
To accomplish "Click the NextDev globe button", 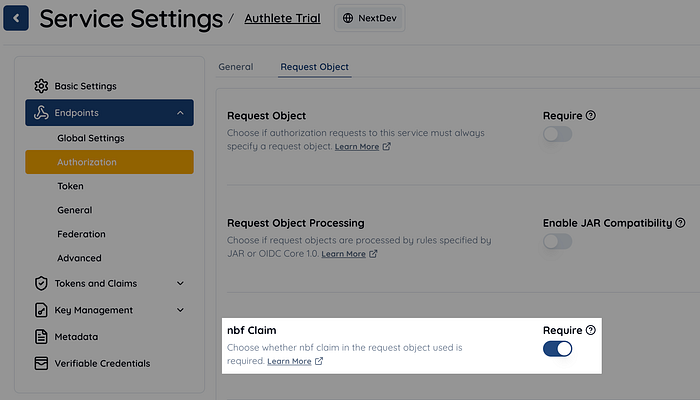I will pos(369,18).
